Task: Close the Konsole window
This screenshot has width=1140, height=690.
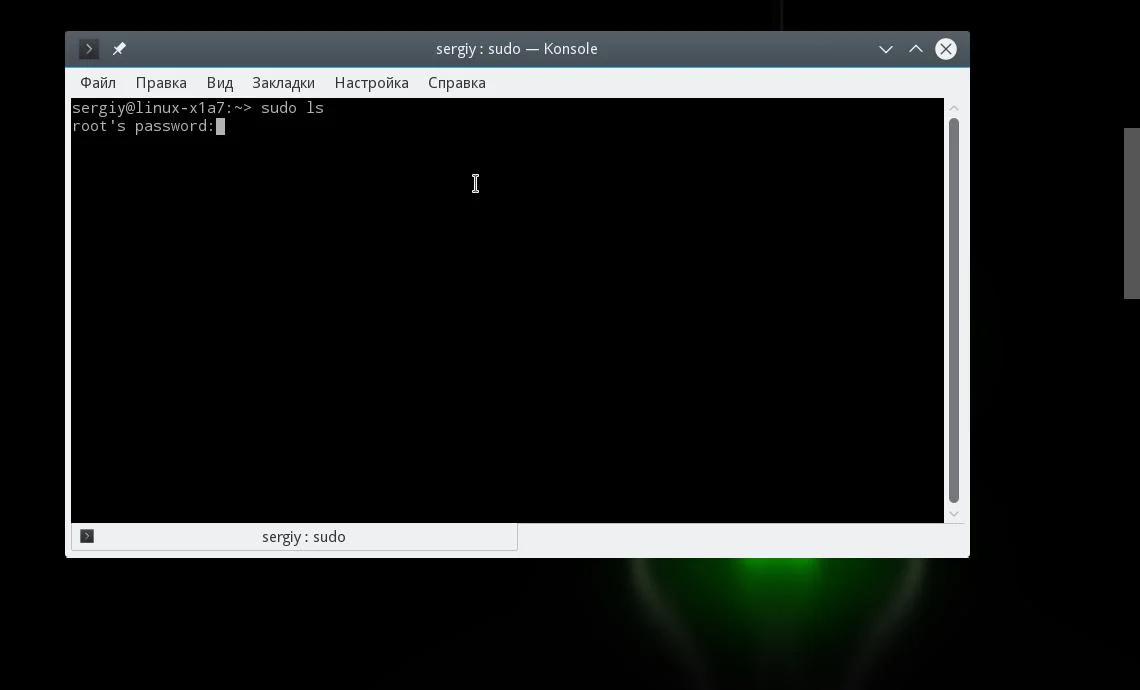Action: coord(945,49)
